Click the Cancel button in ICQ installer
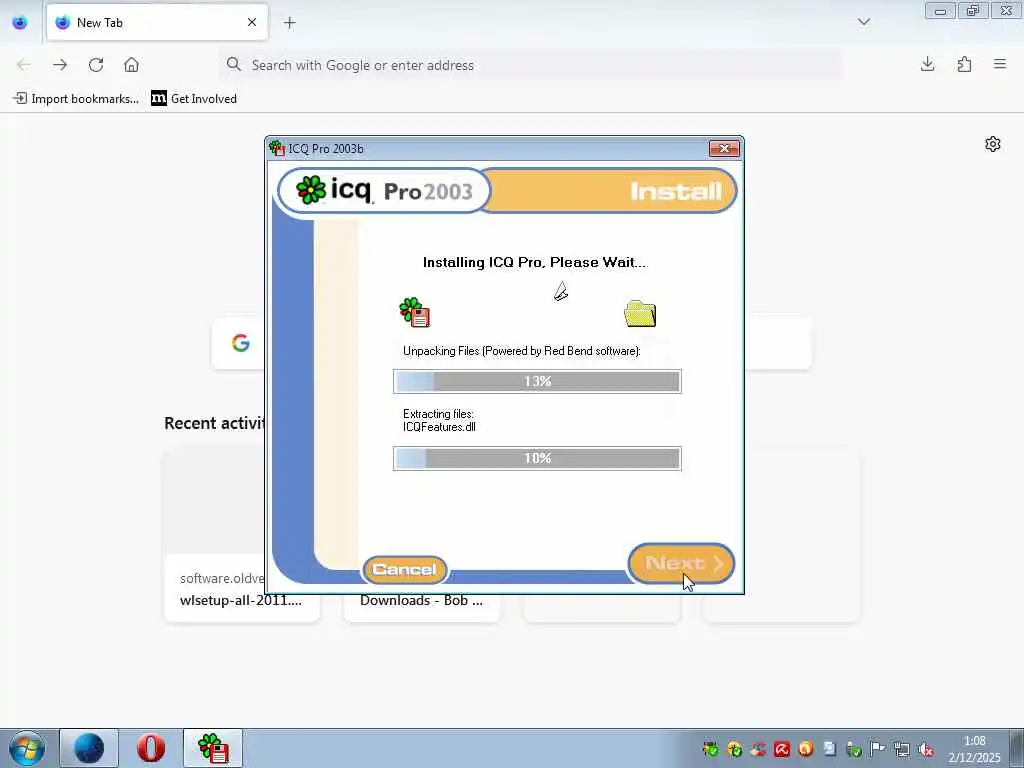1024x768 pixels. click(x=405, y=569)
